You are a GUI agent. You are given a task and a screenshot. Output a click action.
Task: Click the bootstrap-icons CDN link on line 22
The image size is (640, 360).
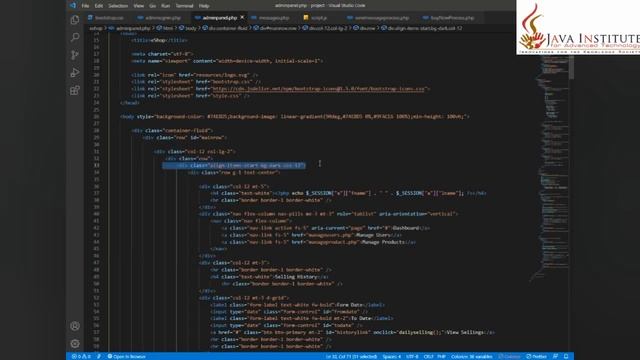point(319,89)
